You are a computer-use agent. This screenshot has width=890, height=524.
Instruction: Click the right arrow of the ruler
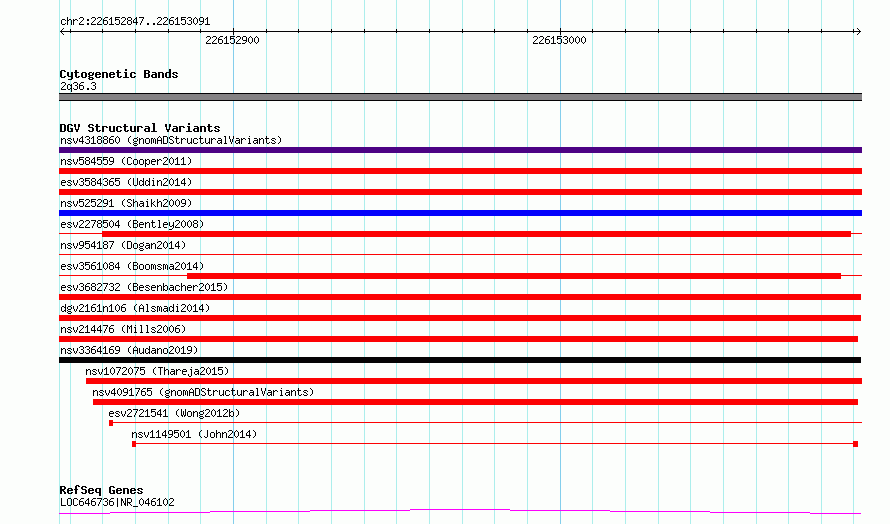[x=858, y=32]
